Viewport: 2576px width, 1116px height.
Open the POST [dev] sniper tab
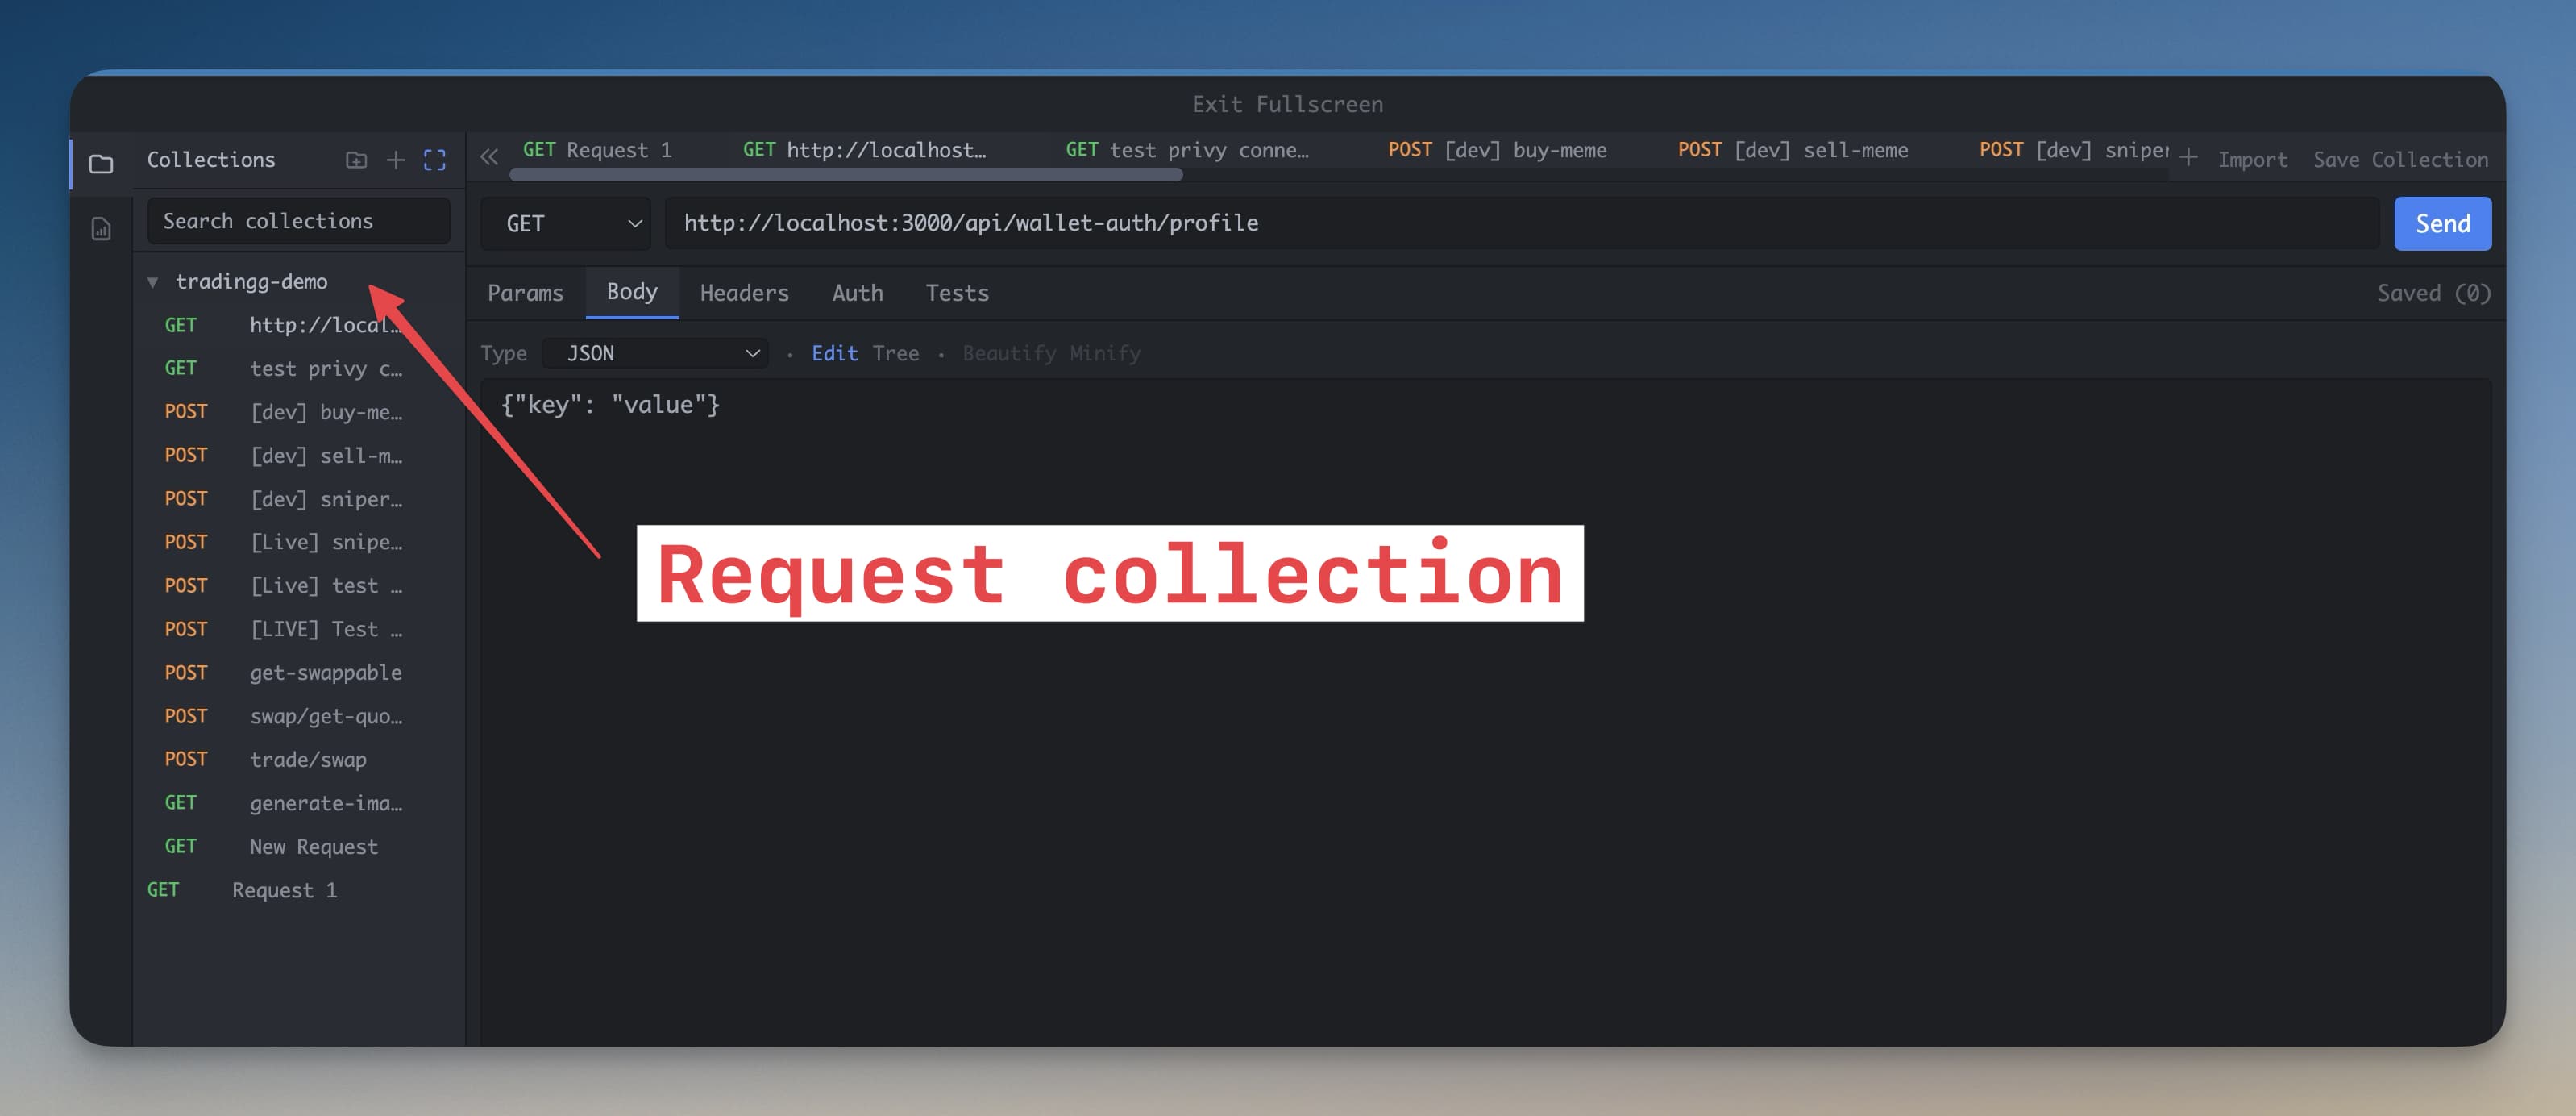(2074, 150)
